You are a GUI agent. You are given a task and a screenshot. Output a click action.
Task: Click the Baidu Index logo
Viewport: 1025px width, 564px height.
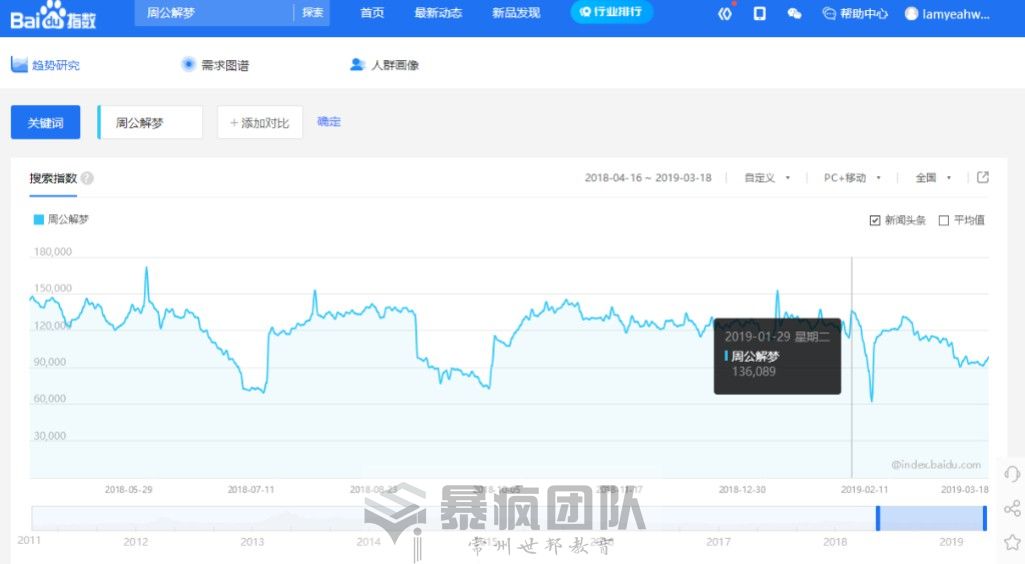click(54, 15)
